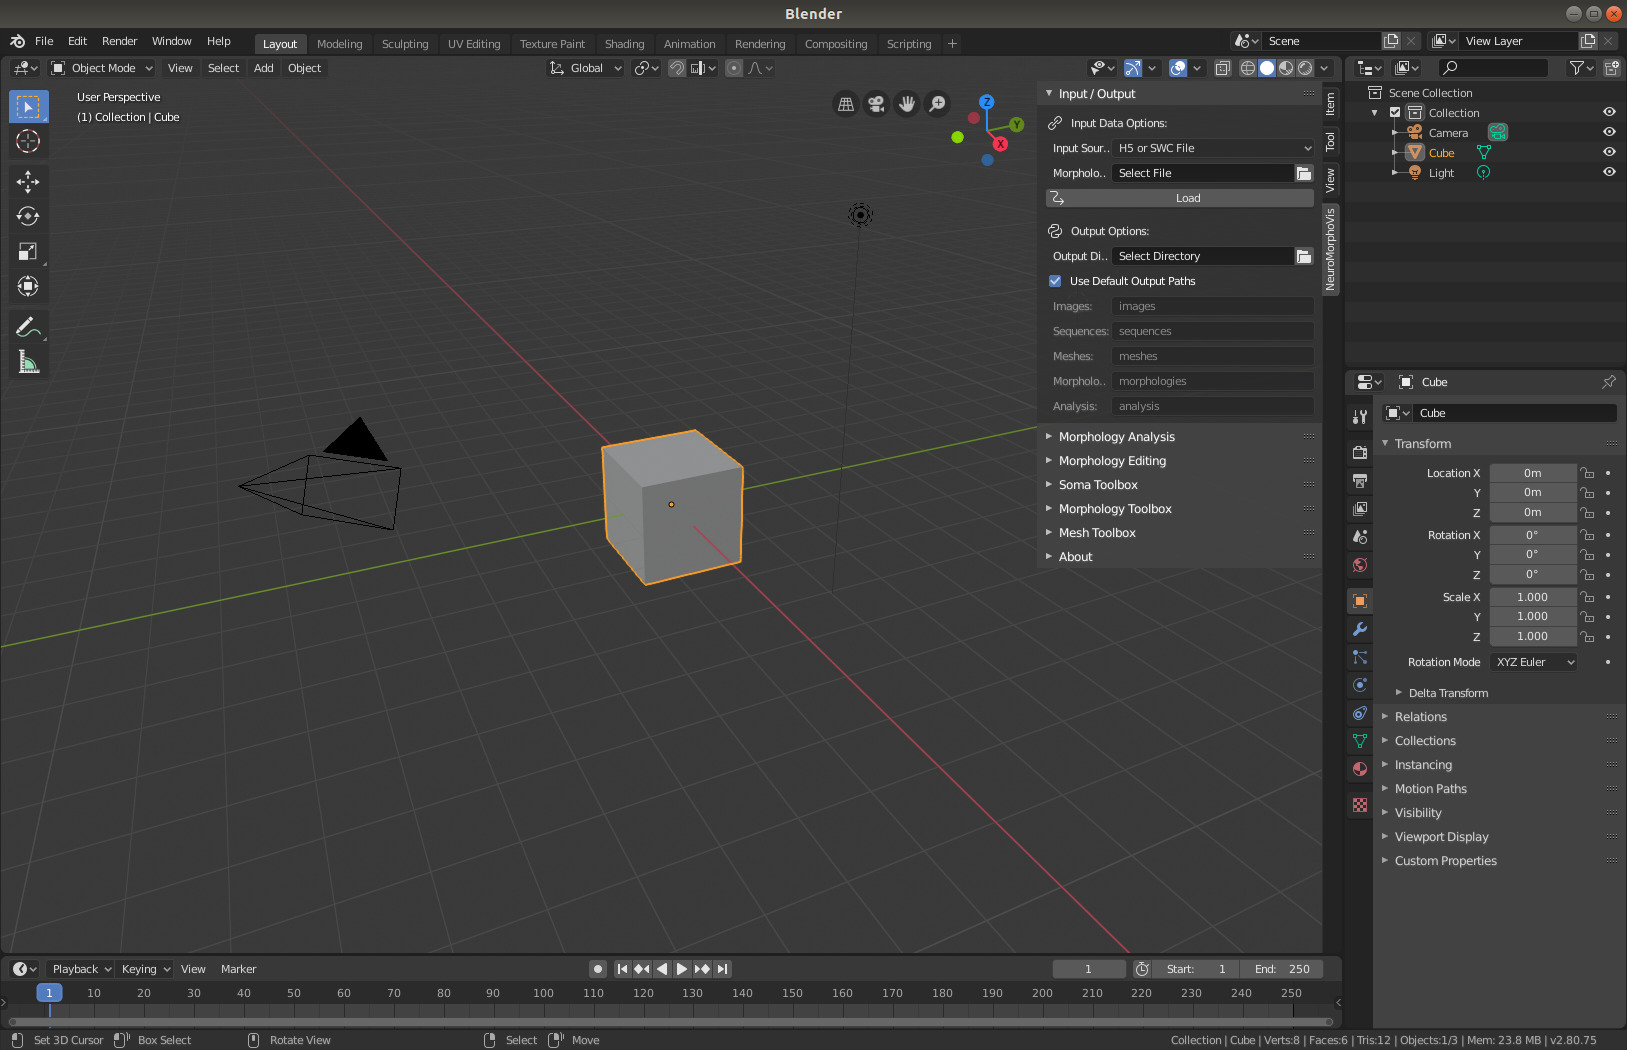The height and width of the screenshot is (1050, 1627).
Task: Open the Rotation Mode XYZ Euler dropdown
Action: click(1534, 662)
